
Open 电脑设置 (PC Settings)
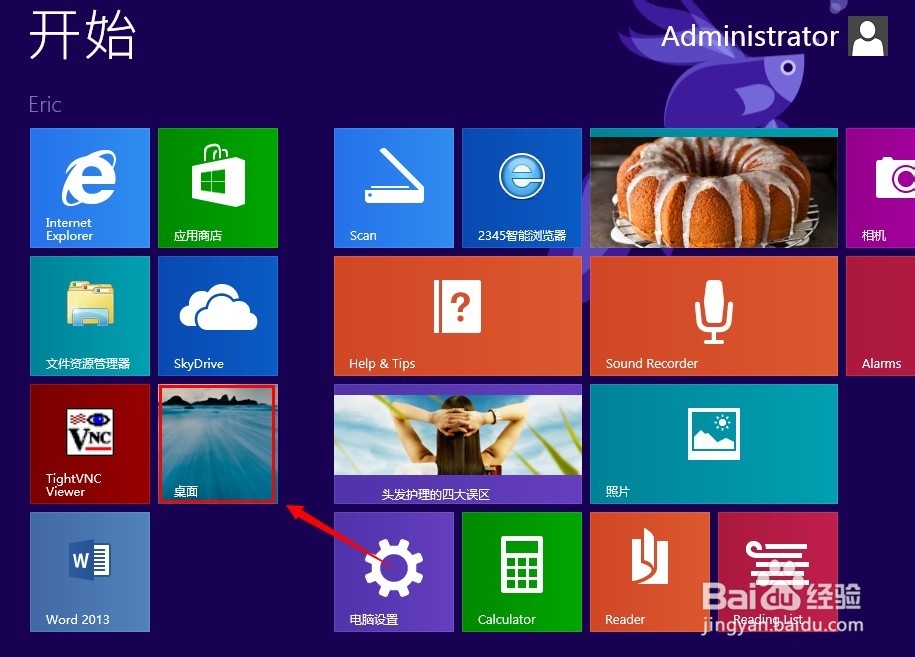[x=393, y=571]
